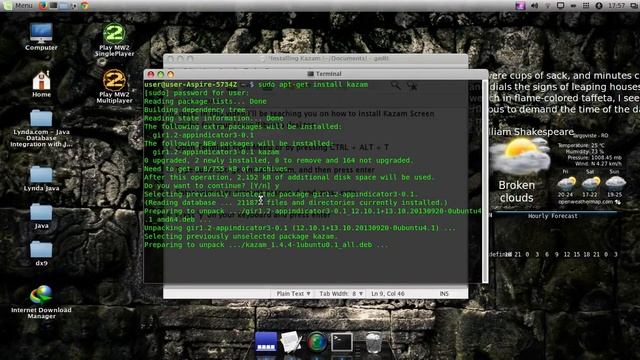Click the Broken clouds weather icon
640x360 pixels.
520,156
